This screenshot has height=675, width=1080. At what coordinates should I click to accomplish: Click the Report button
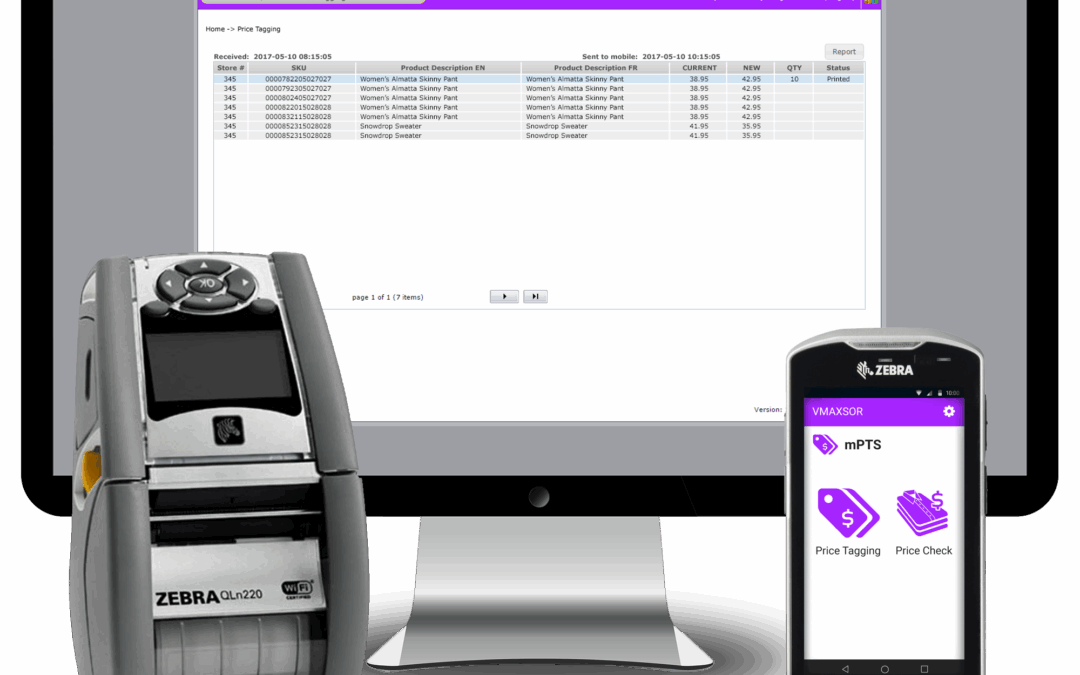844,52
